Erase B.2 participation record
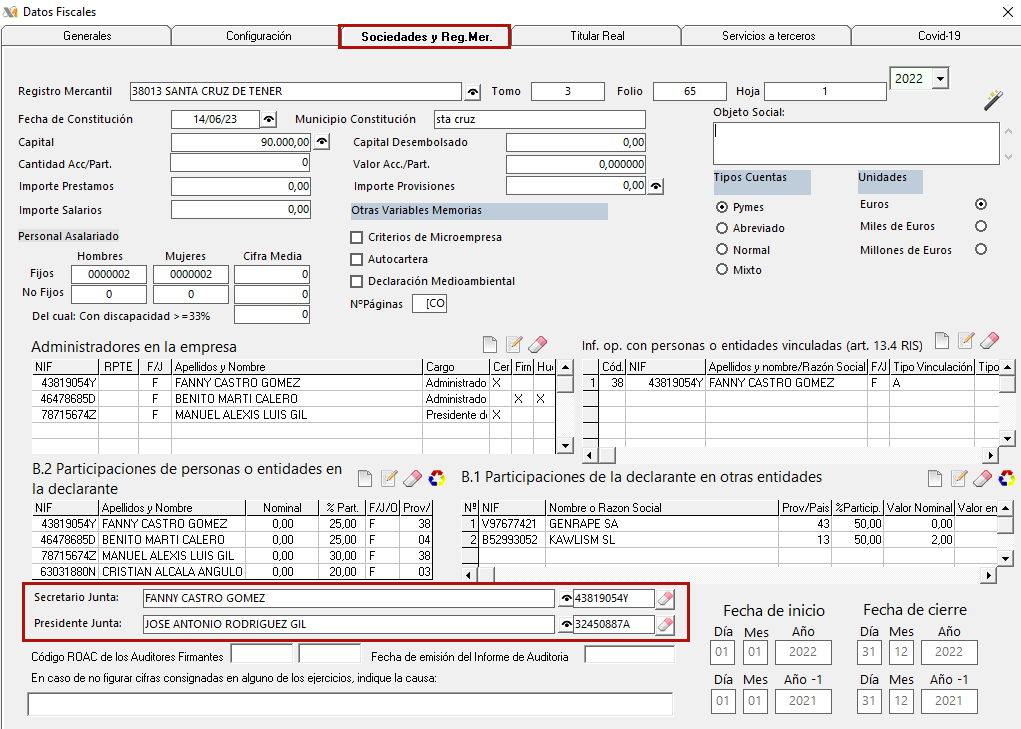This screenshot has height=729, width=1021. point(412,478)
